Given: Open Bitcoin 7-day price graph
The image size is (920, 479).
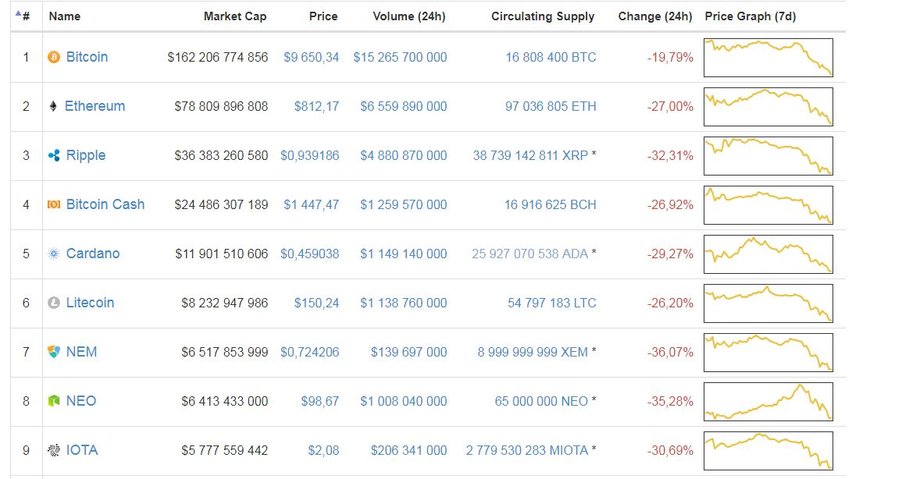Looking at the screenshot, I should 768,58.
